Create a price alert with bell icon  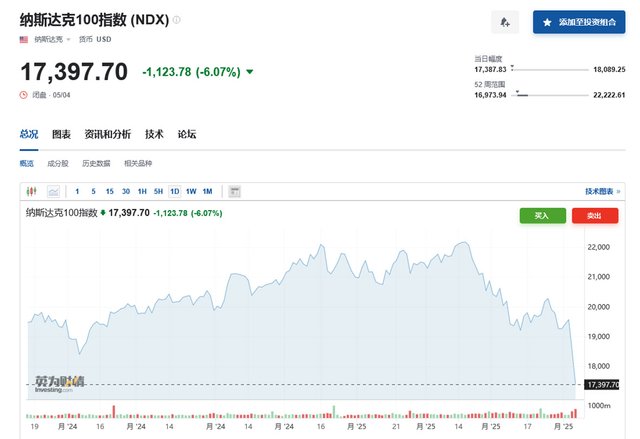pos(505,22)
